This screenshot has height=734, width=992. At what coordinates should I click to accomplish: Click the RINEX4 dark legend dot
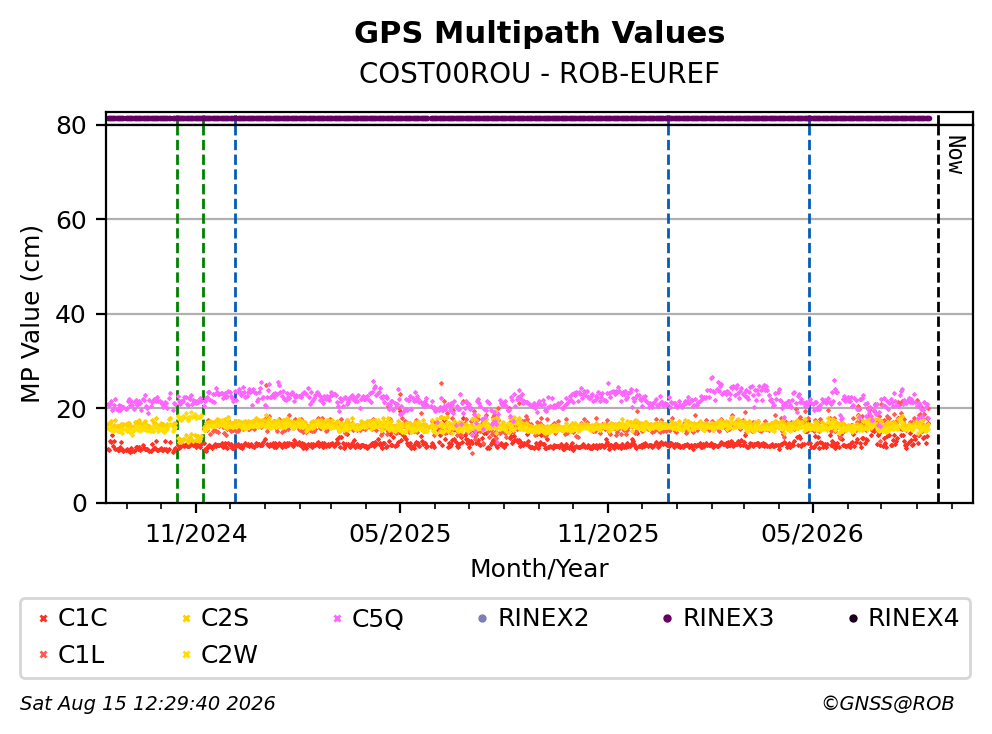point(853,618)
